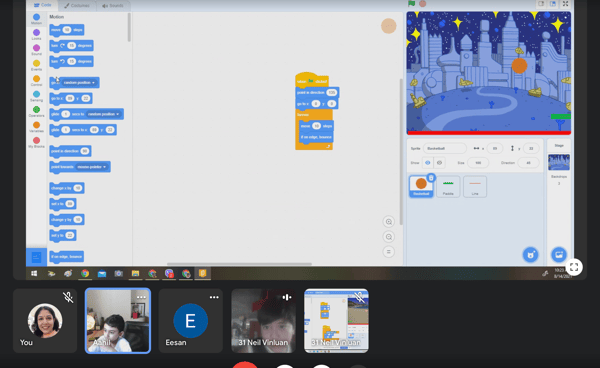Viewport: 600px width, 368px height.
Task: Click the red stop button
Action: click(423, 3)
